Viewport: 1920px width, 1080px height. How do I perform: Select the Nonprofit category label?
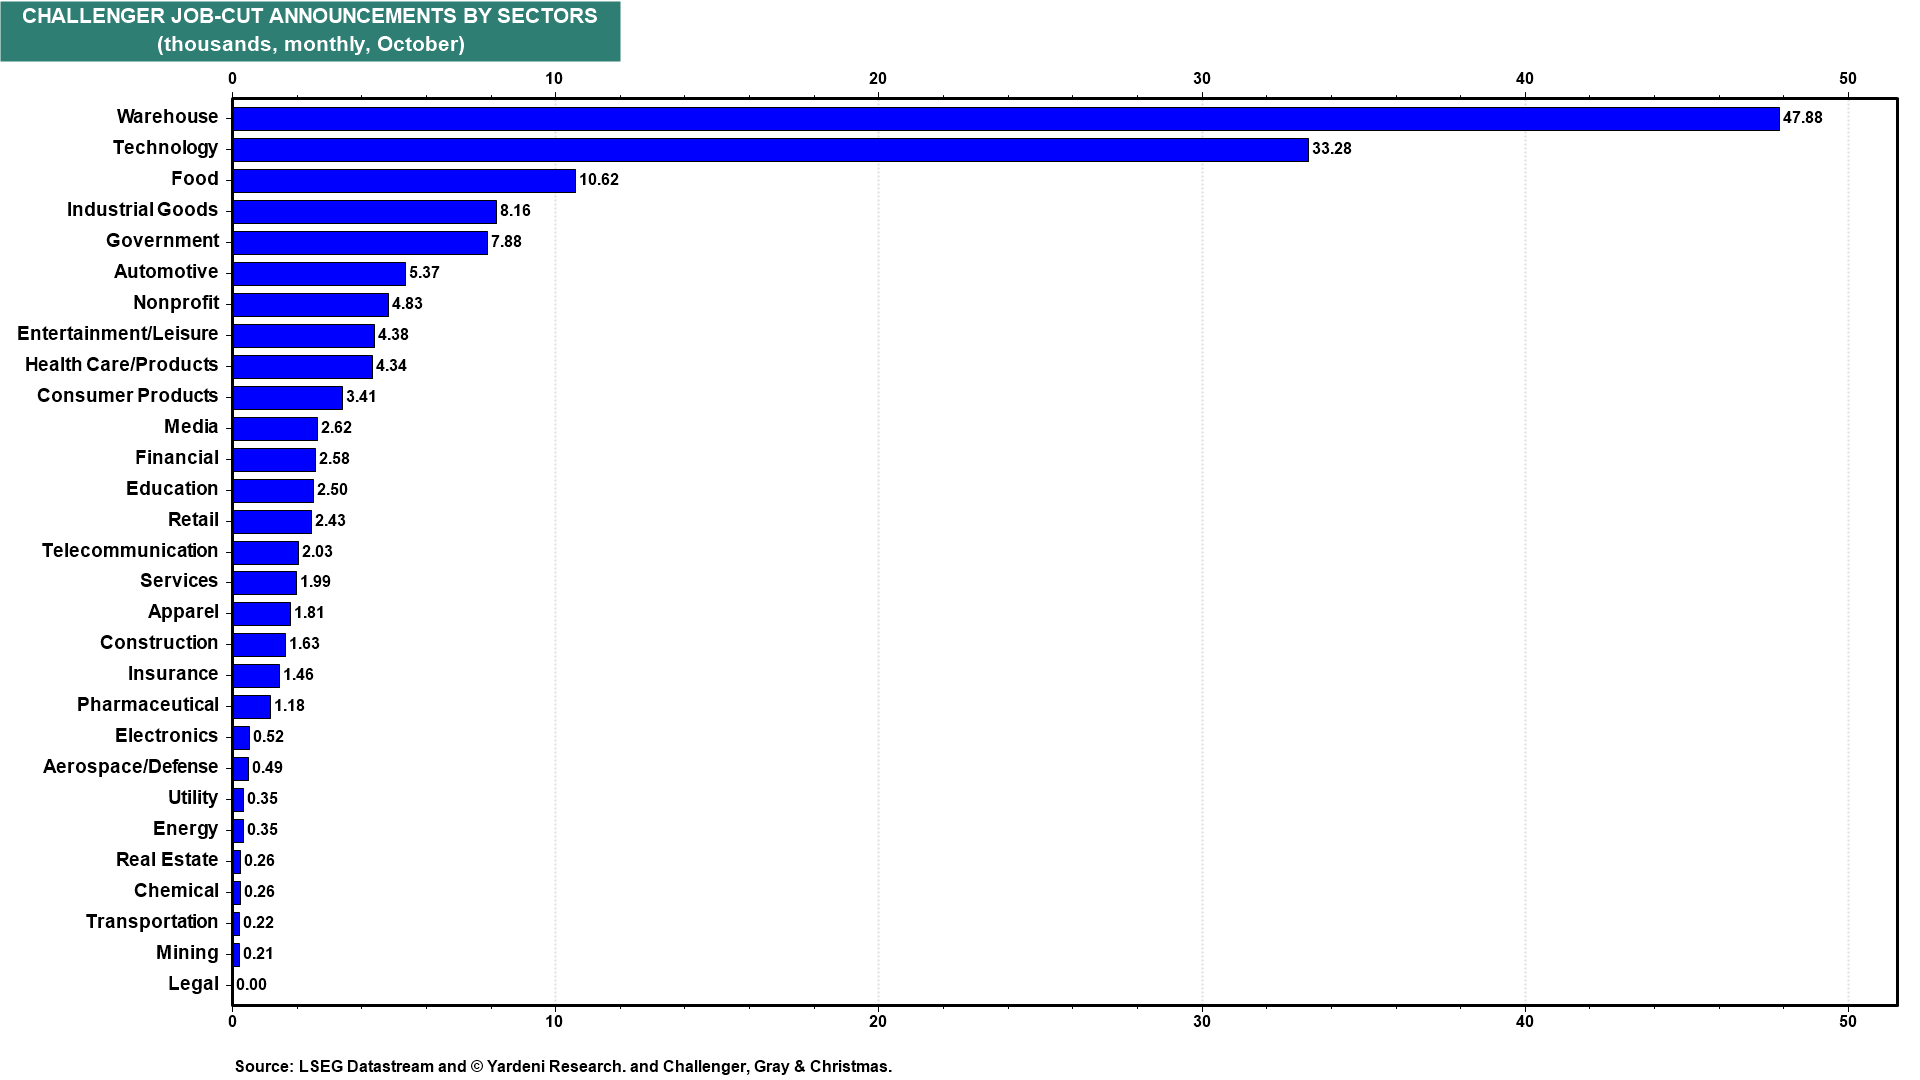click(x=176, y=303)
